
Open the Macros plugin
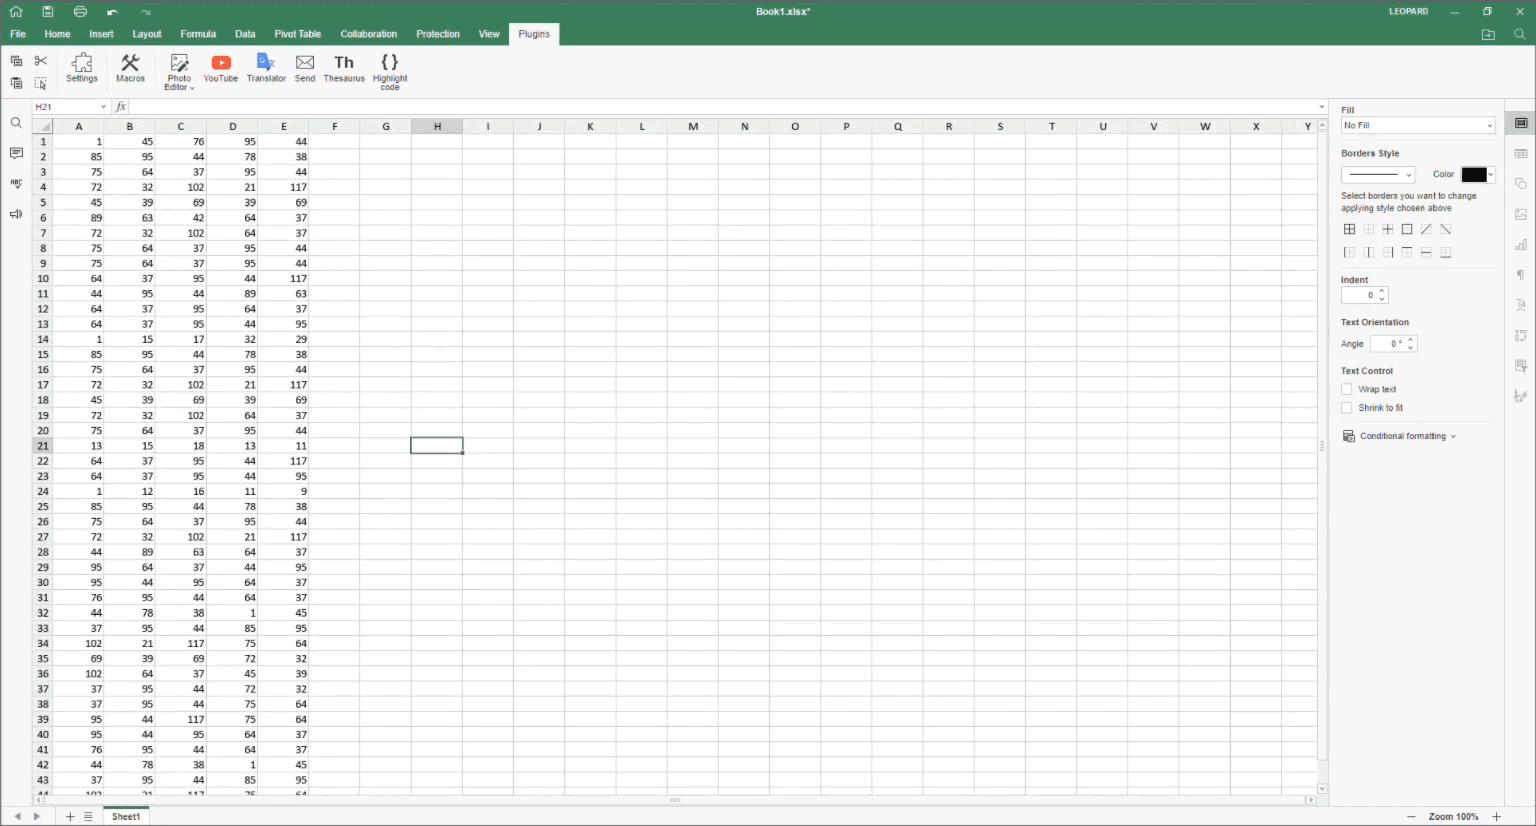tap(130, 70)
